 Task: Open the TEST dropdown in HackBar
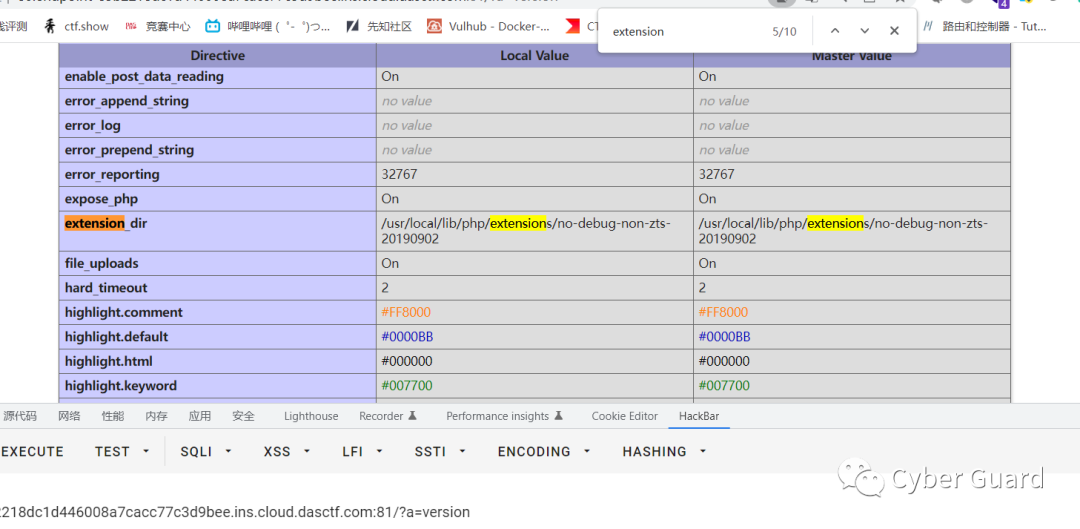122,451
